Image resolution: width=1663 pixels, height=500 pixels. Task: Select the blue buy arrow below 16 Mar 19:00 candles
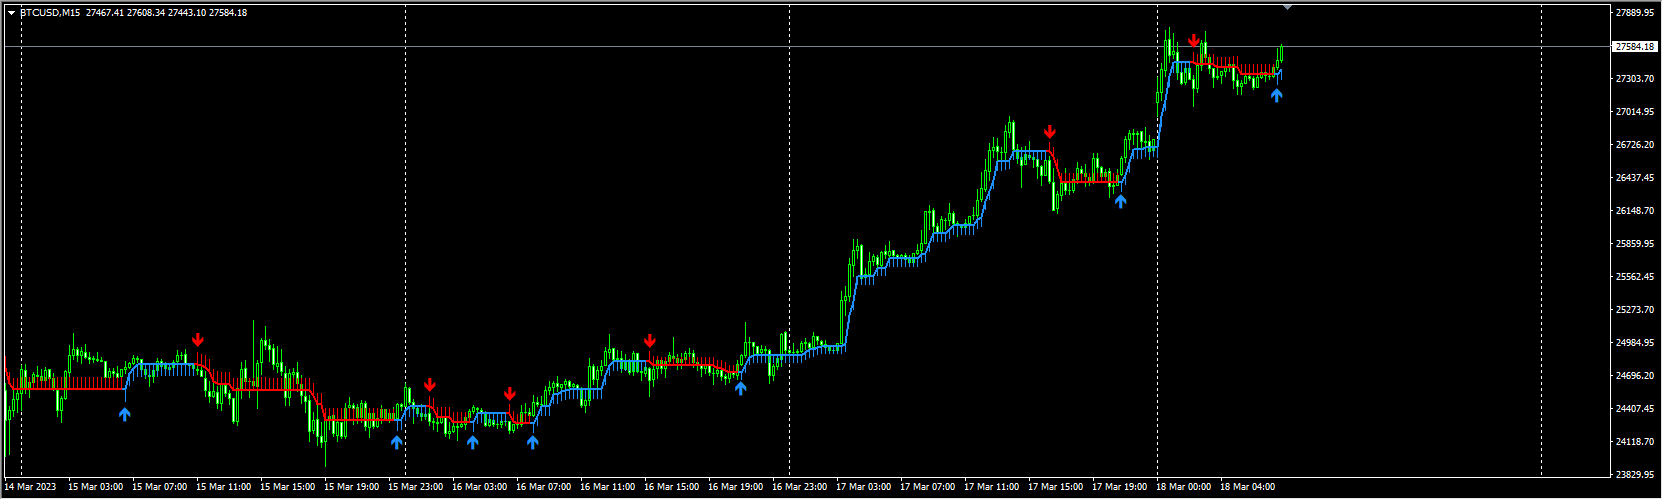[x=740, y=389]
